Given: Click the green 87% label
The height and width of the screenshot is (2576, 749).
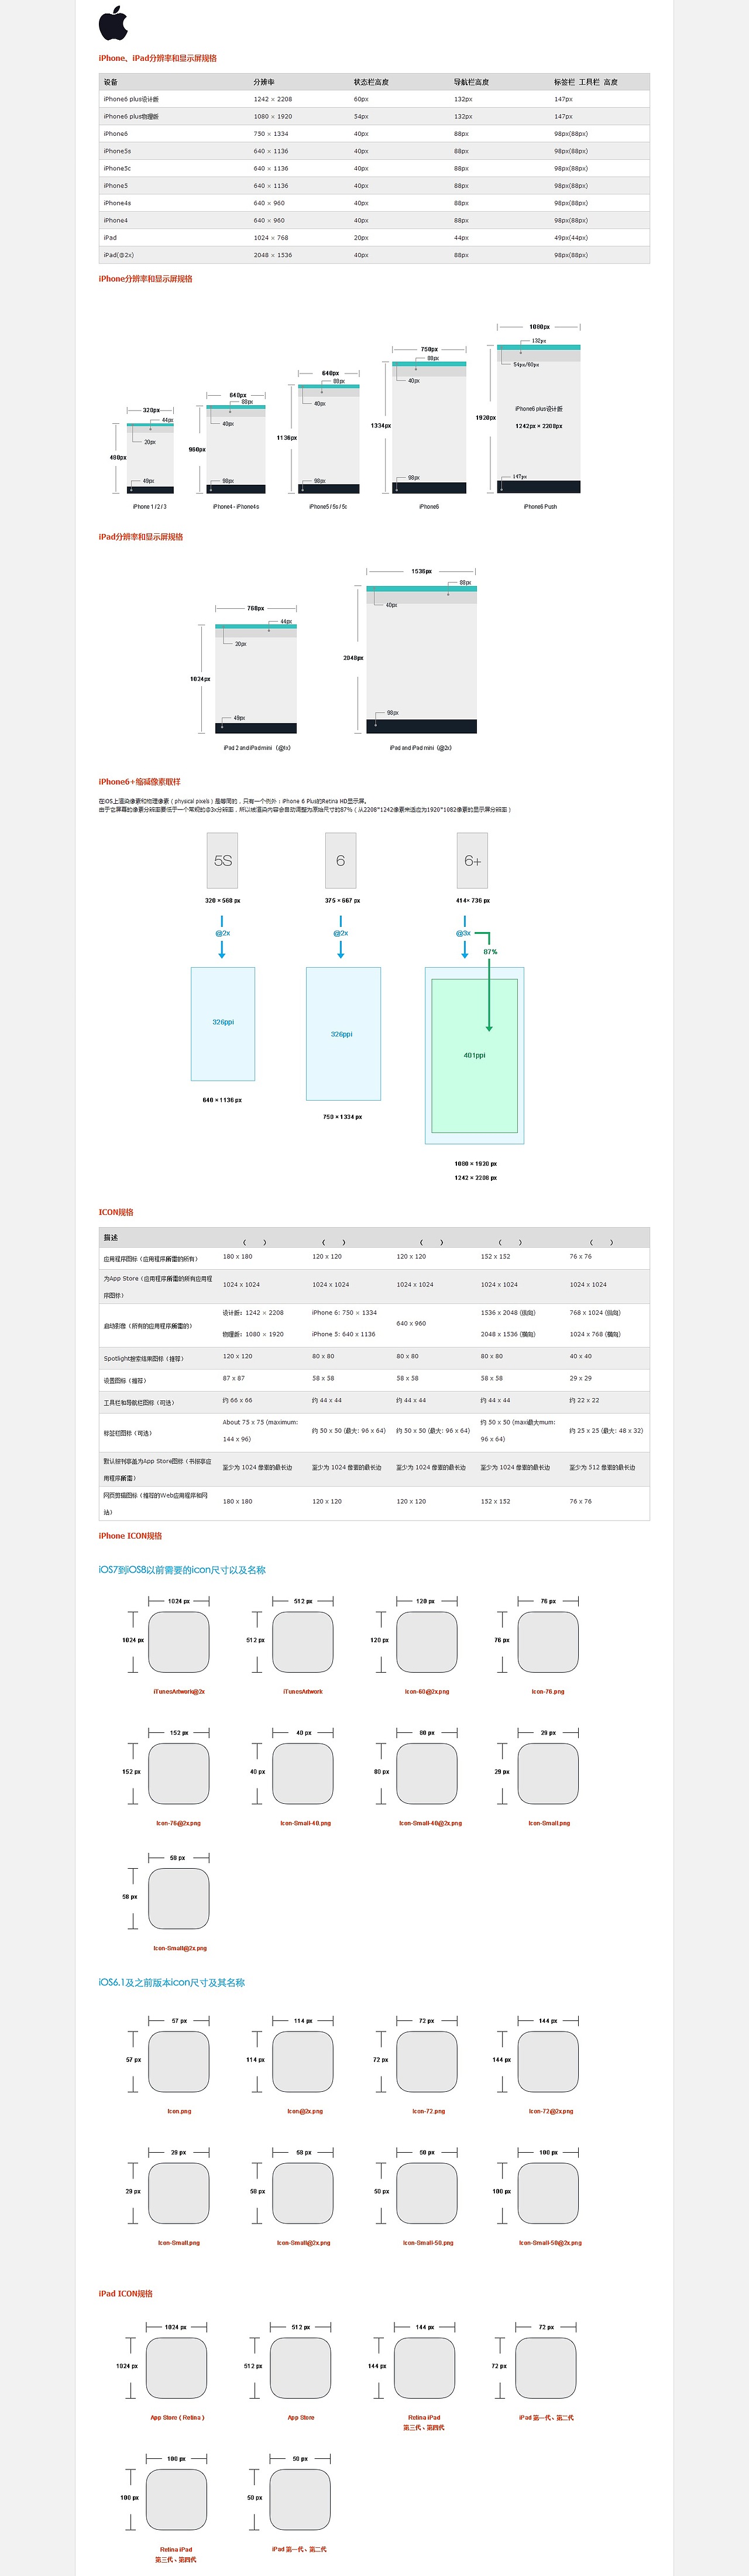Looking at the screenshot, I should (x=490, y=952).
